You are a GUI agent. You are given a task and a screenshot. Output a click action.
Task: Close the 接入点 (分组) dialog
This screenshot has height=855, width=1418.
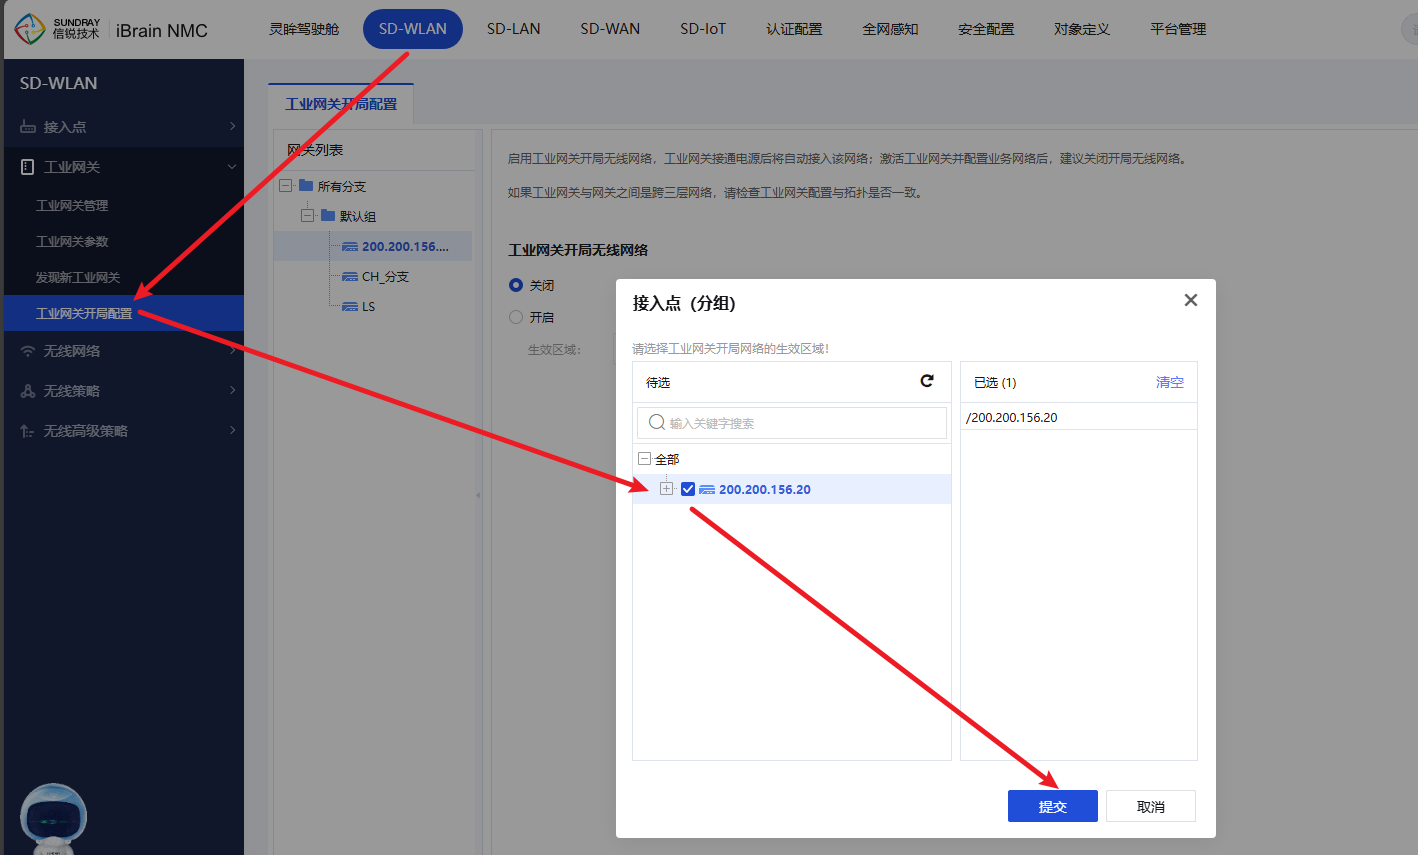pyautogui.click(x=1190, y=300)
